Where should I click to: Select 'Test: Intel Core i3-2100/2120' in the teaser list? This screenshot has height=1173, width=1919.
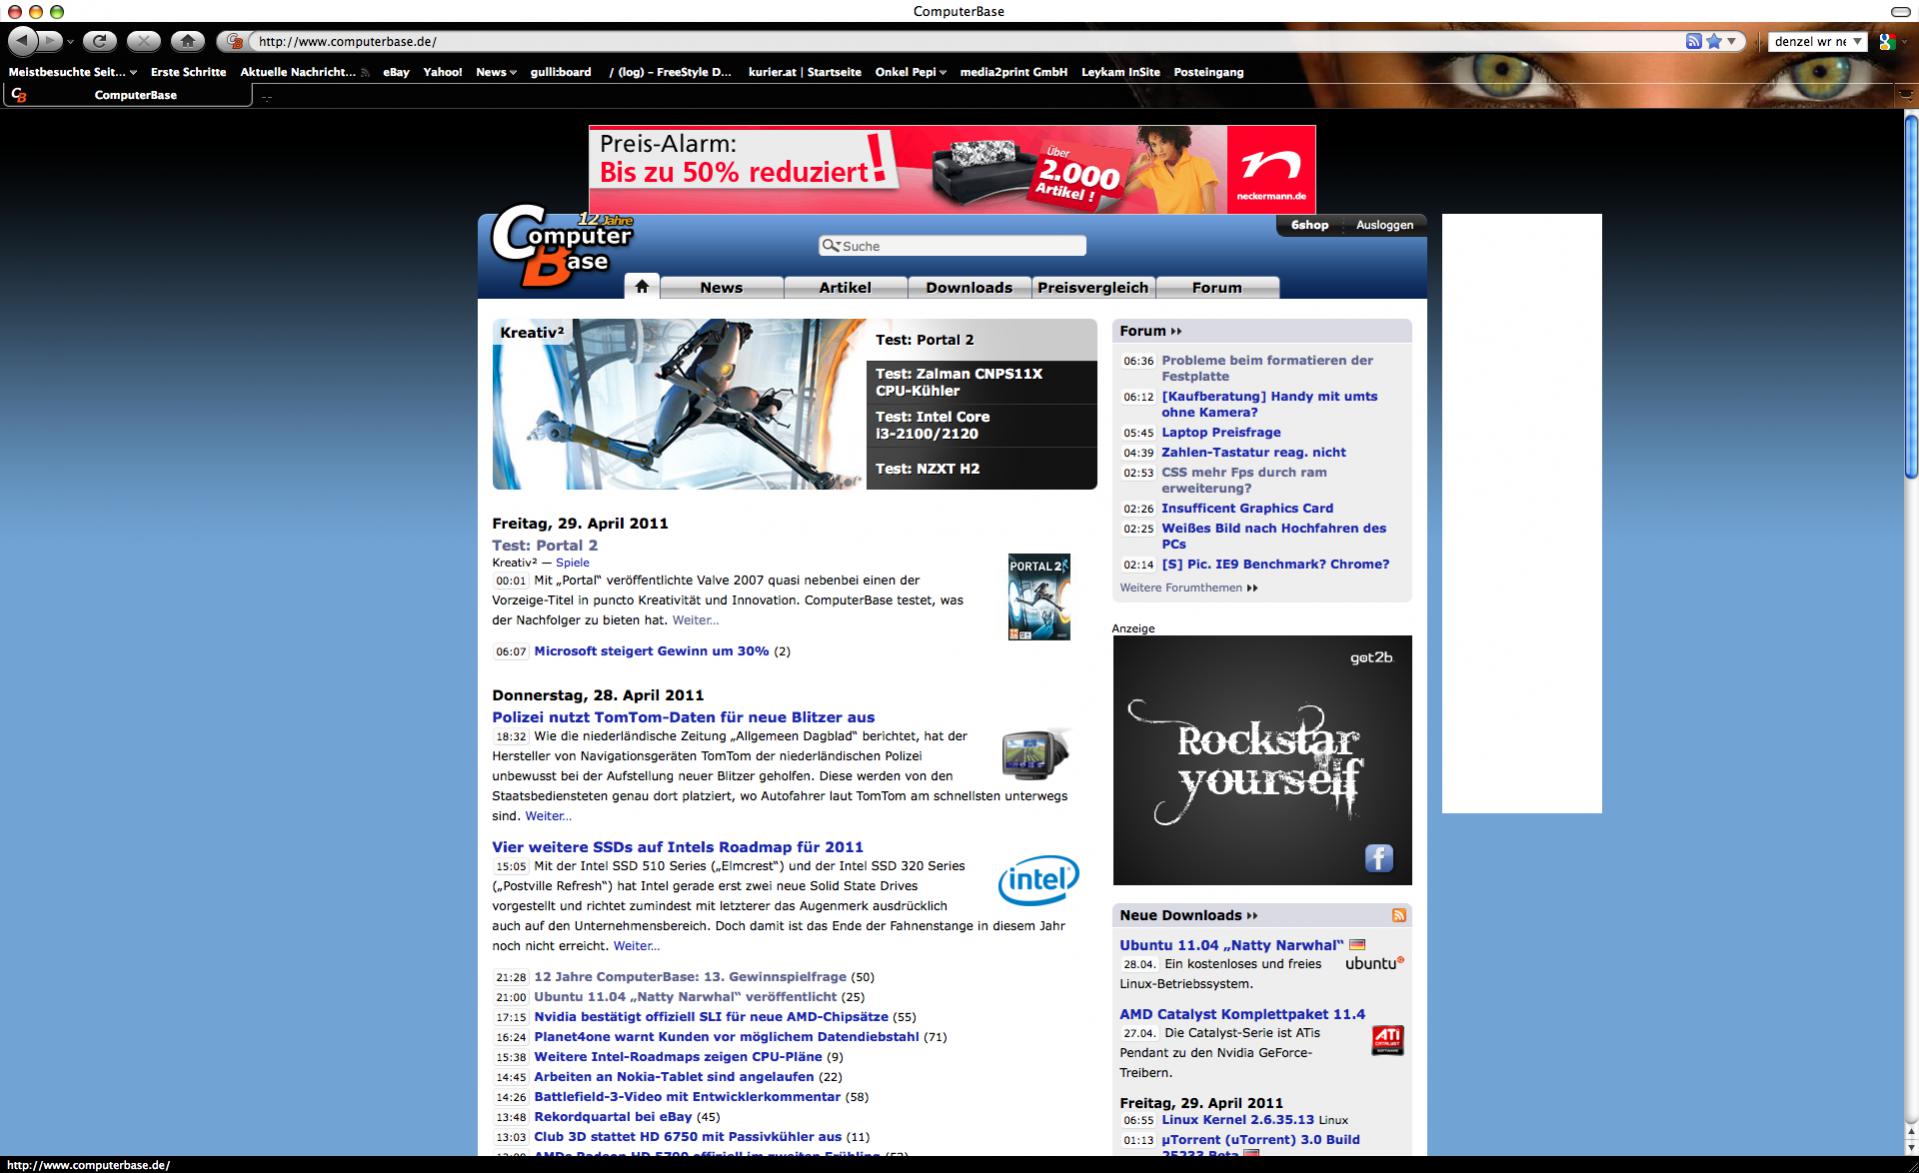point(981,425)
